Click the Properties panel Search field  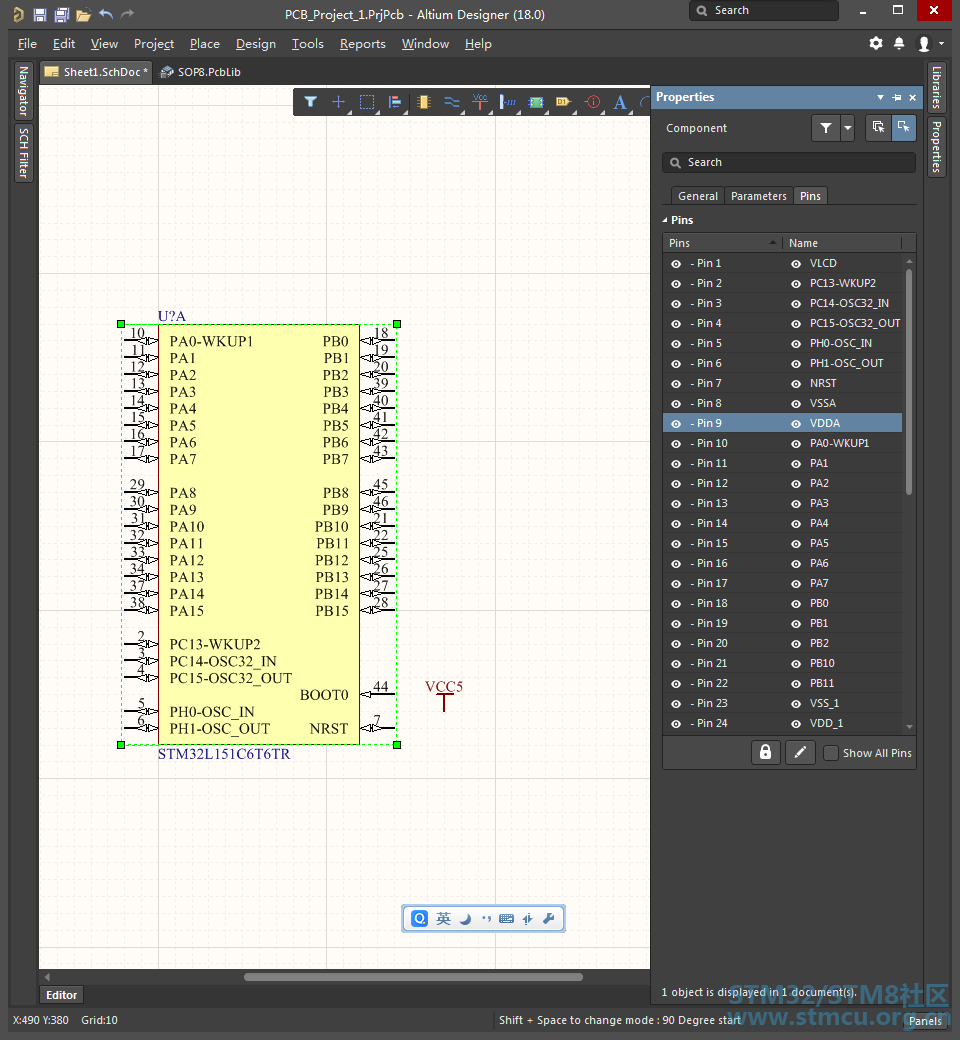(789, 162)
